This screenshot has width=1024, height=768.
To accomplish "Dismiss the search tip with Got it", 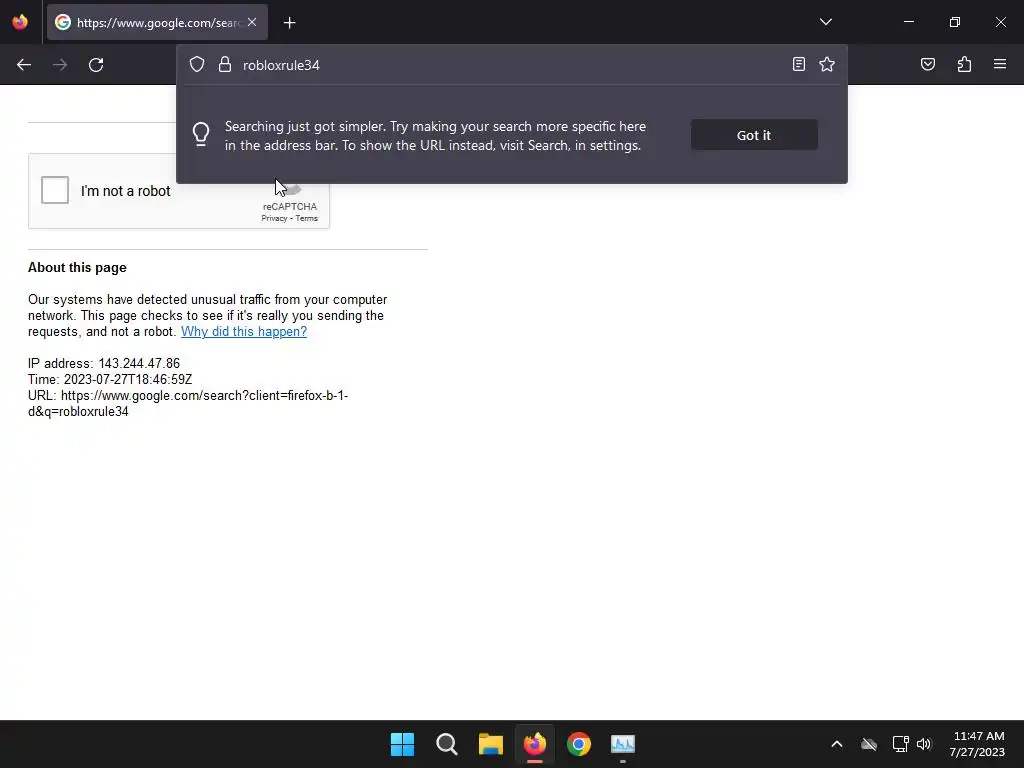I will pos(754,135).
